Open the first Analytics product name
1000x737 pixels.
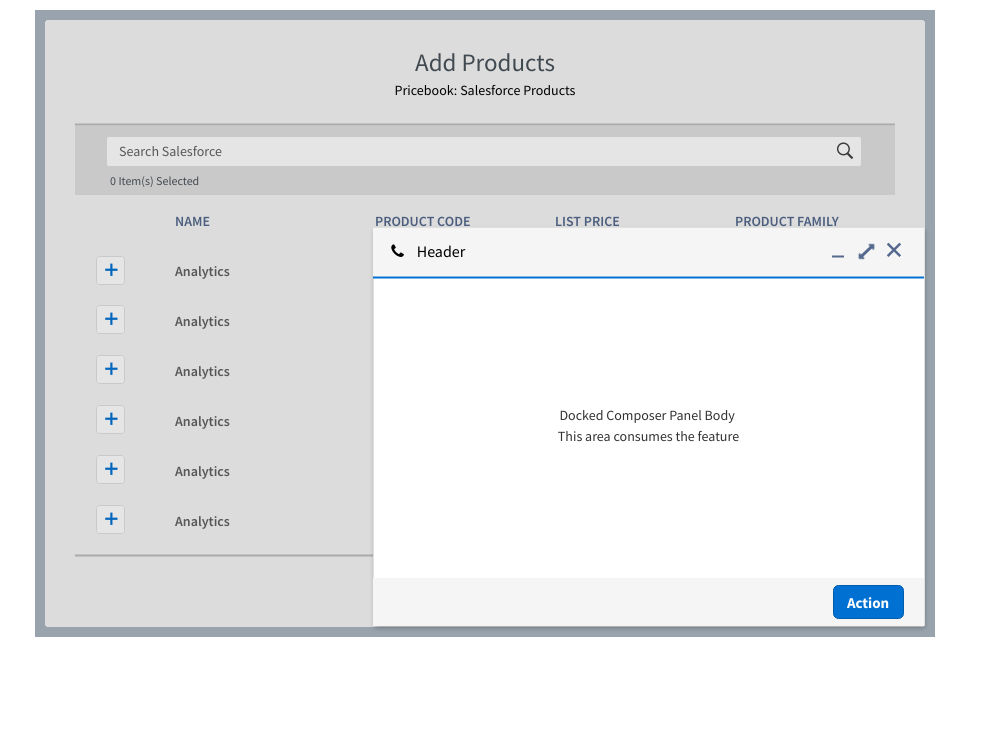click(202, 271)
